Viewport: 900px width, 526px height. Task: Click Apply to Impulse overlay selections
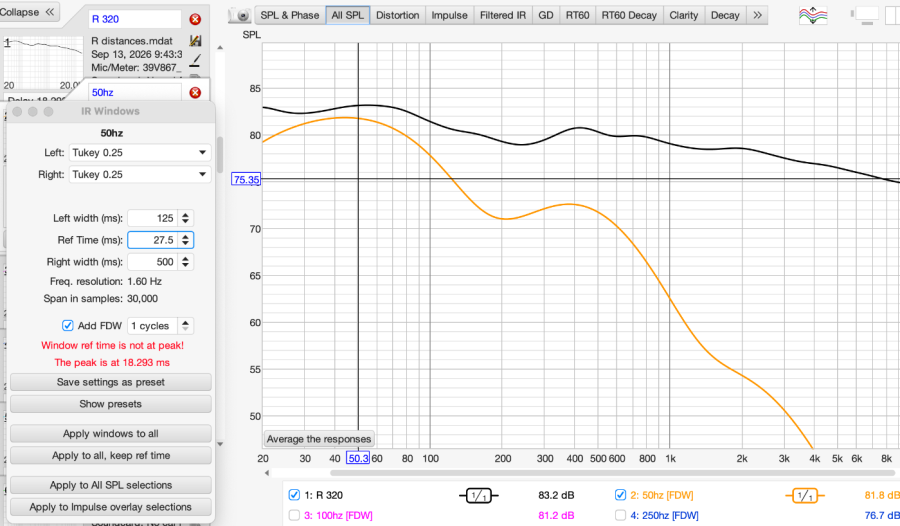[x=111, y=507]
